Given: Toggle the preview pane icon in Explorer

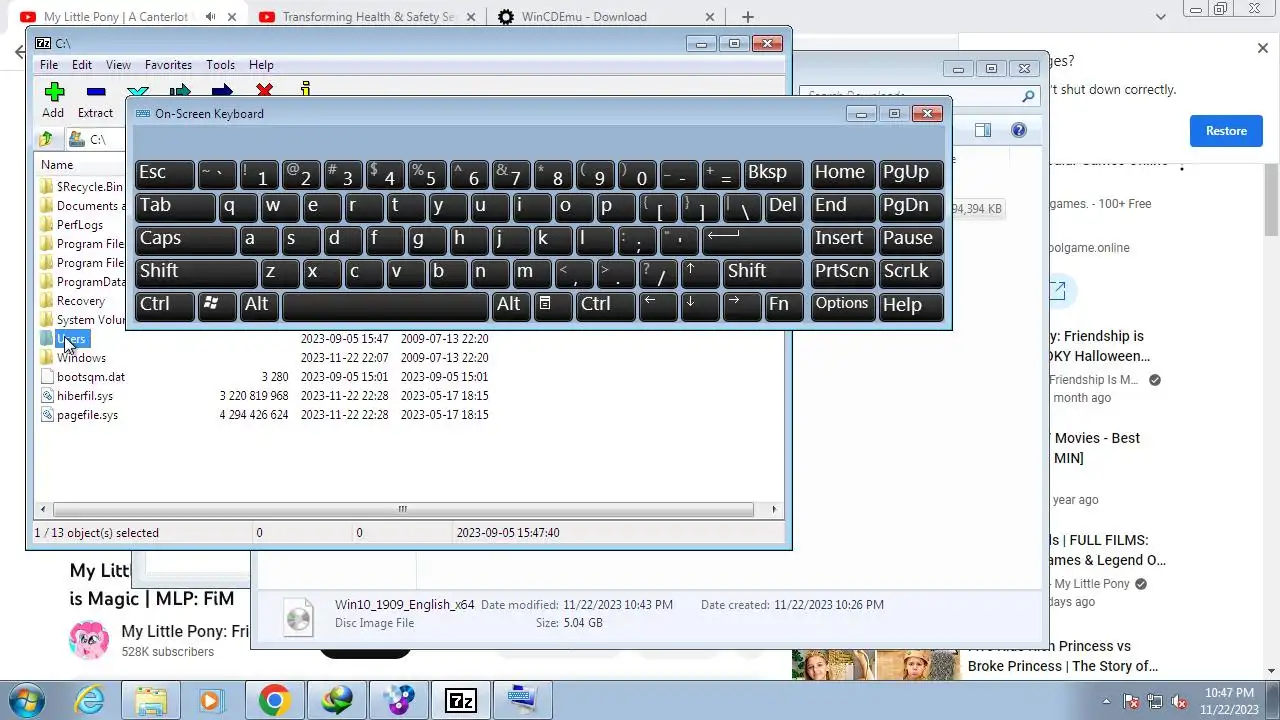Looking at the screenshot, I should point(983,130).
